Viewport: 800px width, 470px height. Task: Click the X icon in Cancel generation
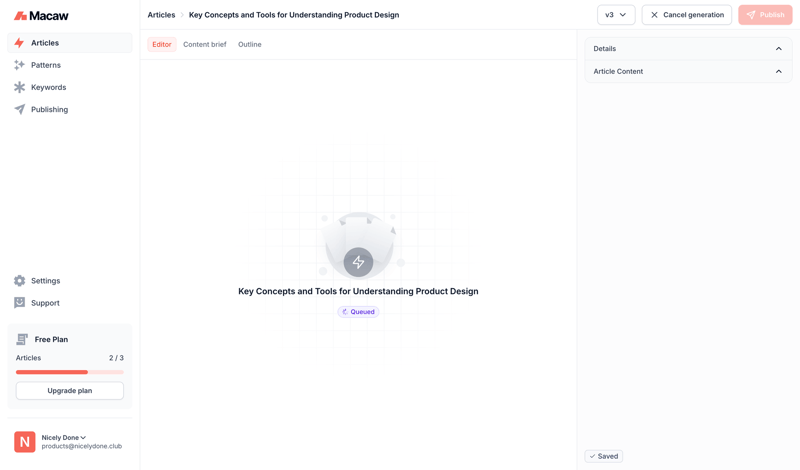coord(654,15)
